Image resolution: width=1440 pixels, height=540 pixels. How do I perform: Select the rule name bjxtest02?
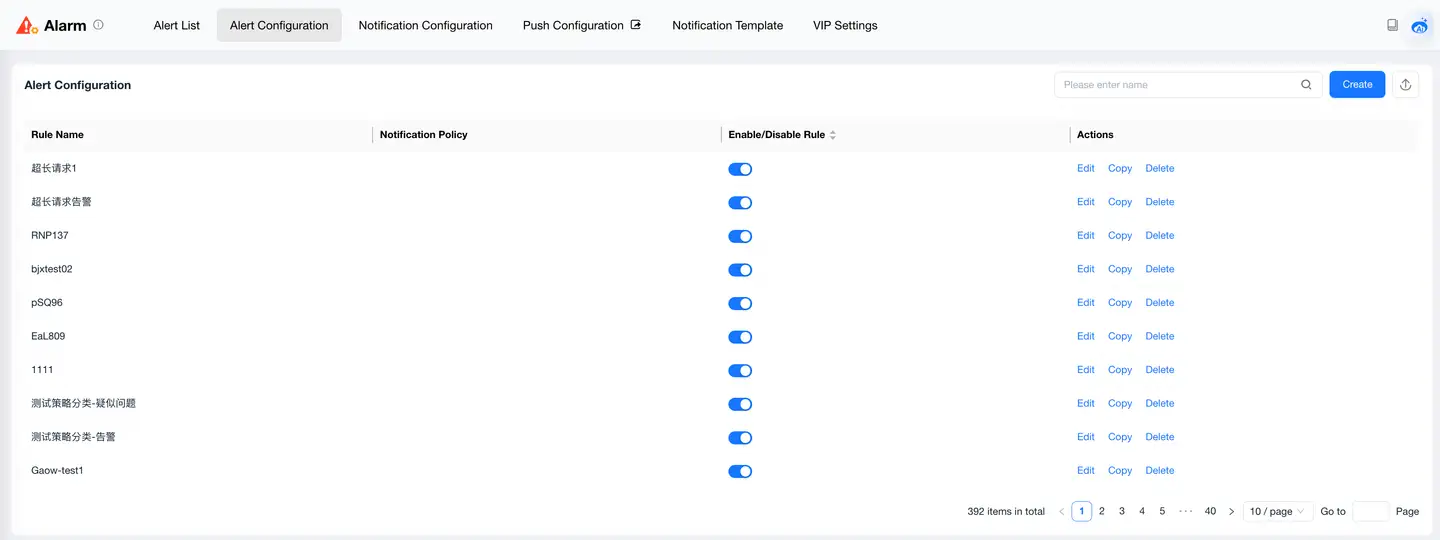[52, 269]
